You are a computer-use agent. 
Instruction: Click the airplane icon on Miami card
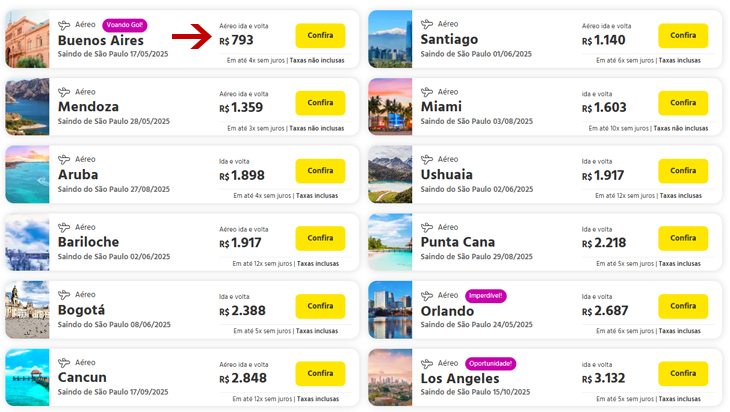pyautogui.click(x=427, y=92)
